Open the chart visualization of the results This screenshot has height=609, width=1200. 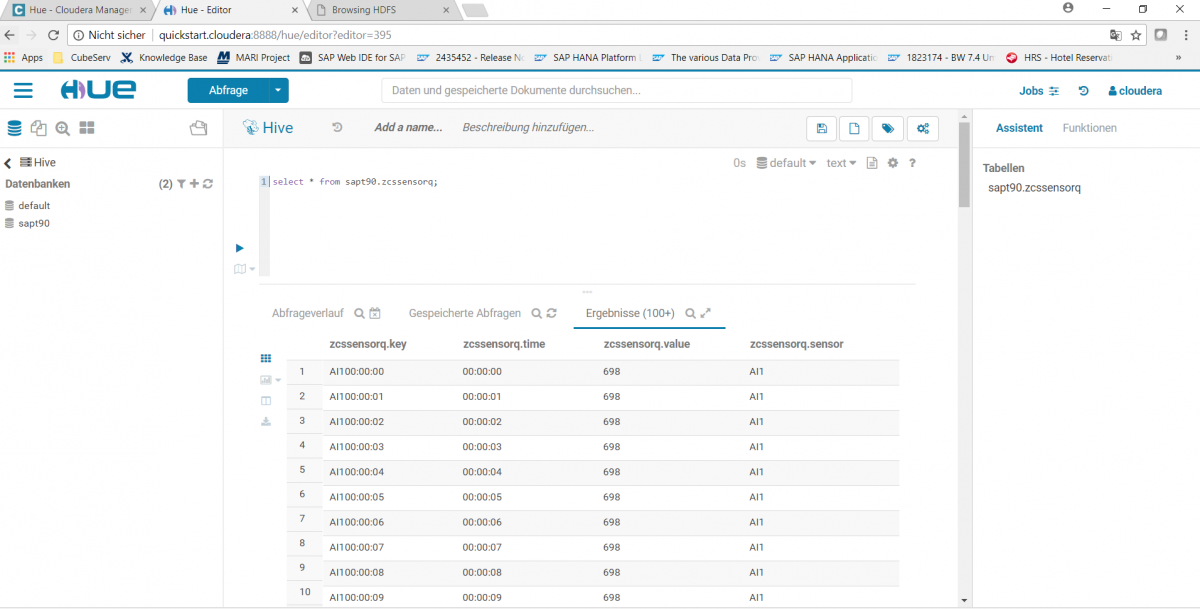[265, 379]
